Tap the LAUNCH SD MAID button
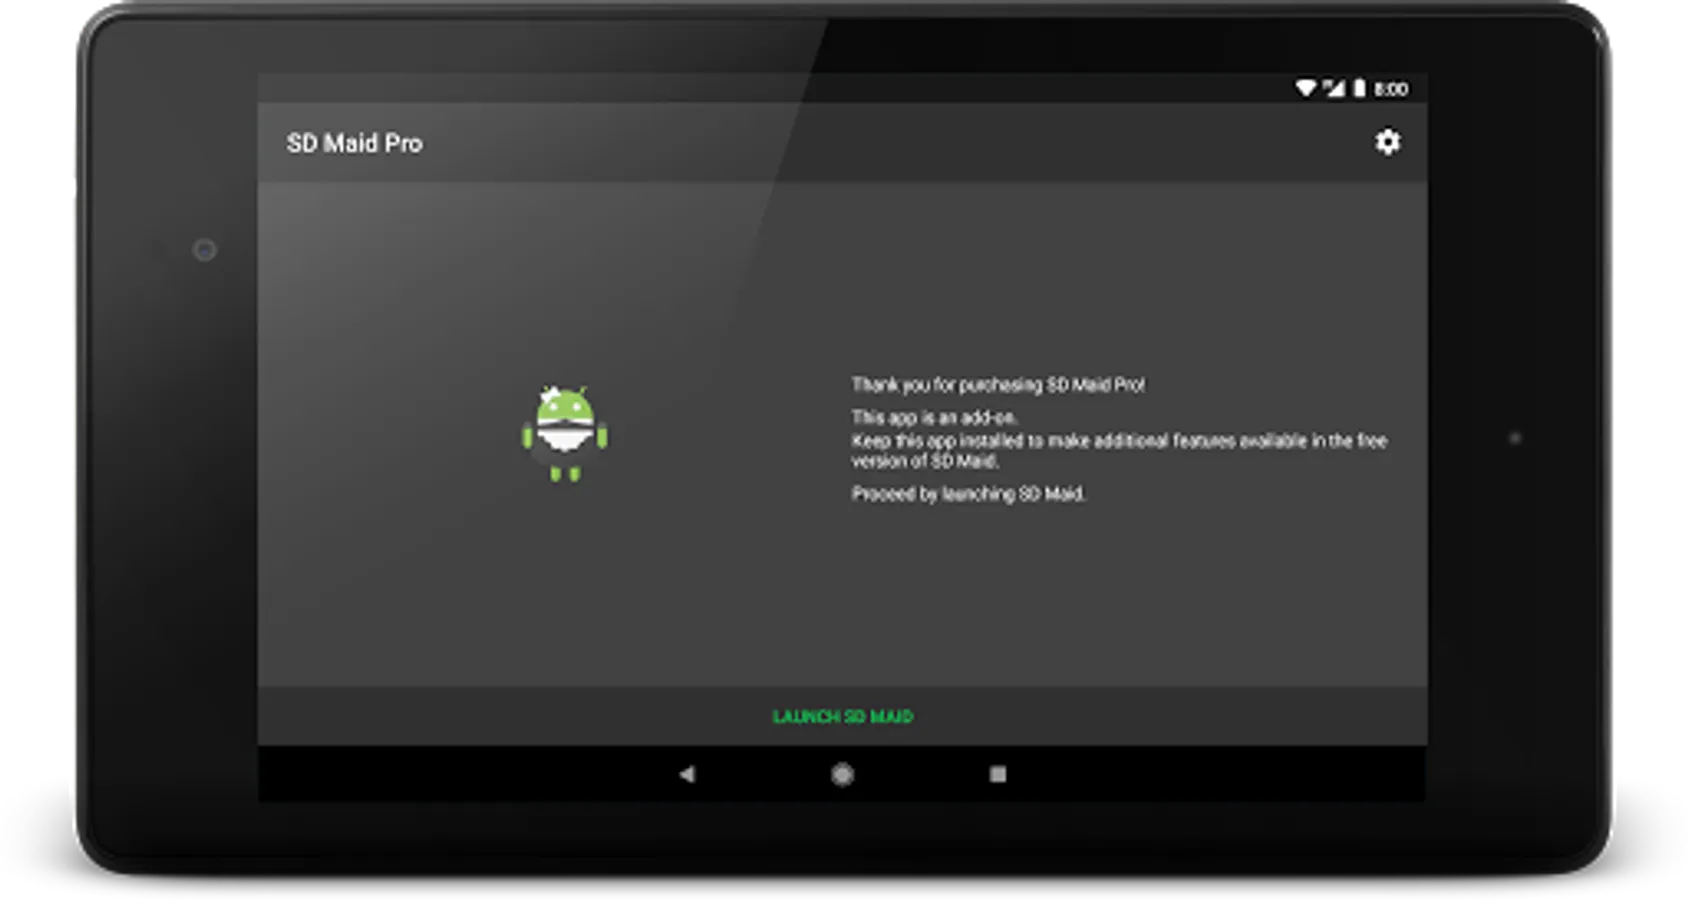 (x=842, y=716)
